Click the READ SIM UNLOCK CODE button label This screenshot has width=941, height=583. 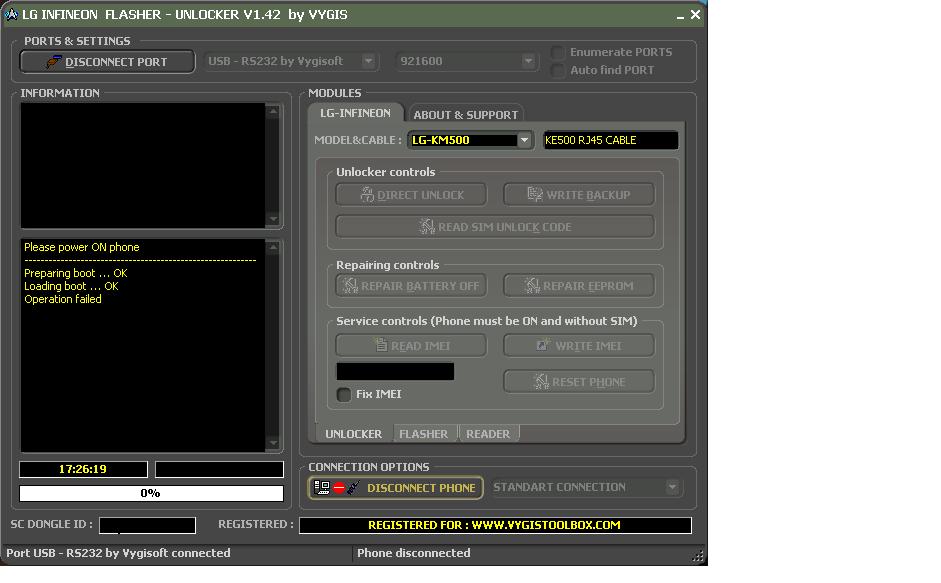coord(505,228)
